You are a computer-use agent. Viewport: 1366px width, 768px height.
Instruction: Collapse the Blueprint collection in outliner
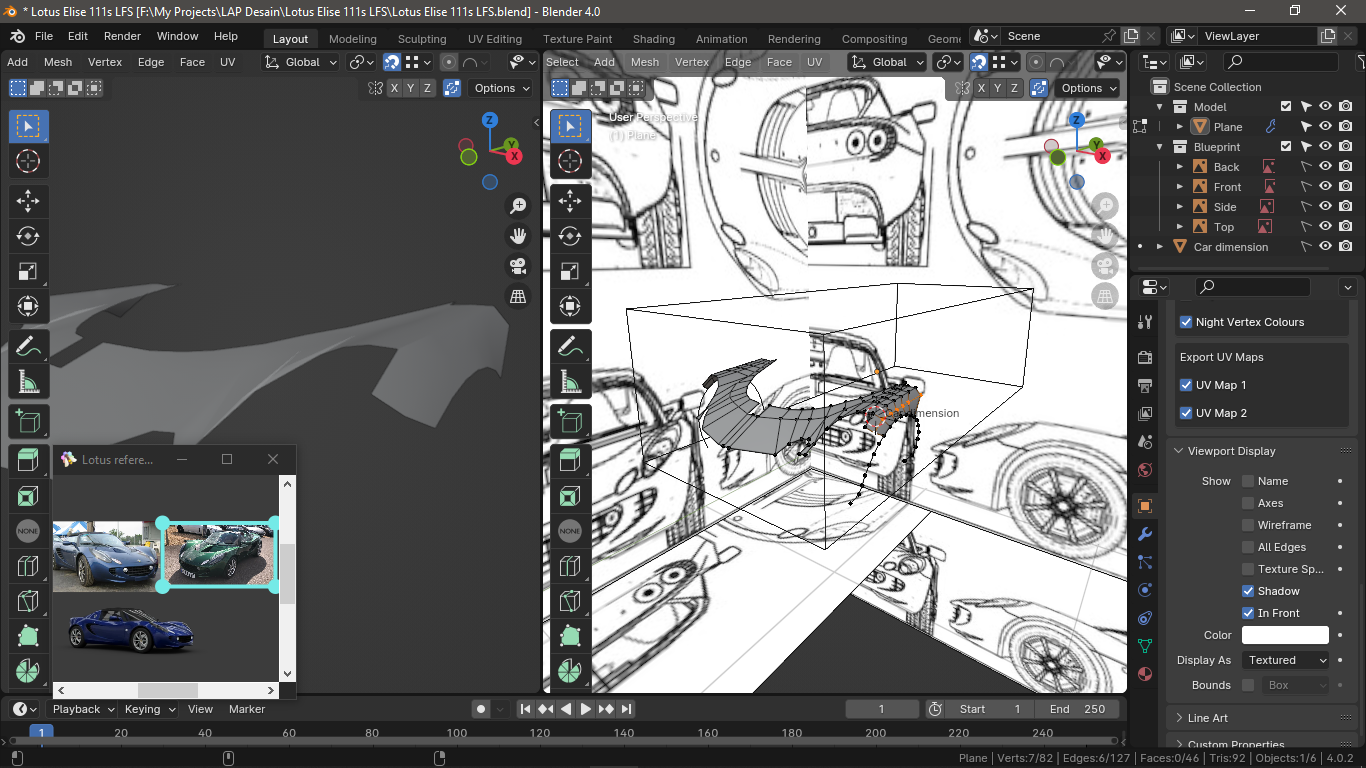(x=1161, y=147)
